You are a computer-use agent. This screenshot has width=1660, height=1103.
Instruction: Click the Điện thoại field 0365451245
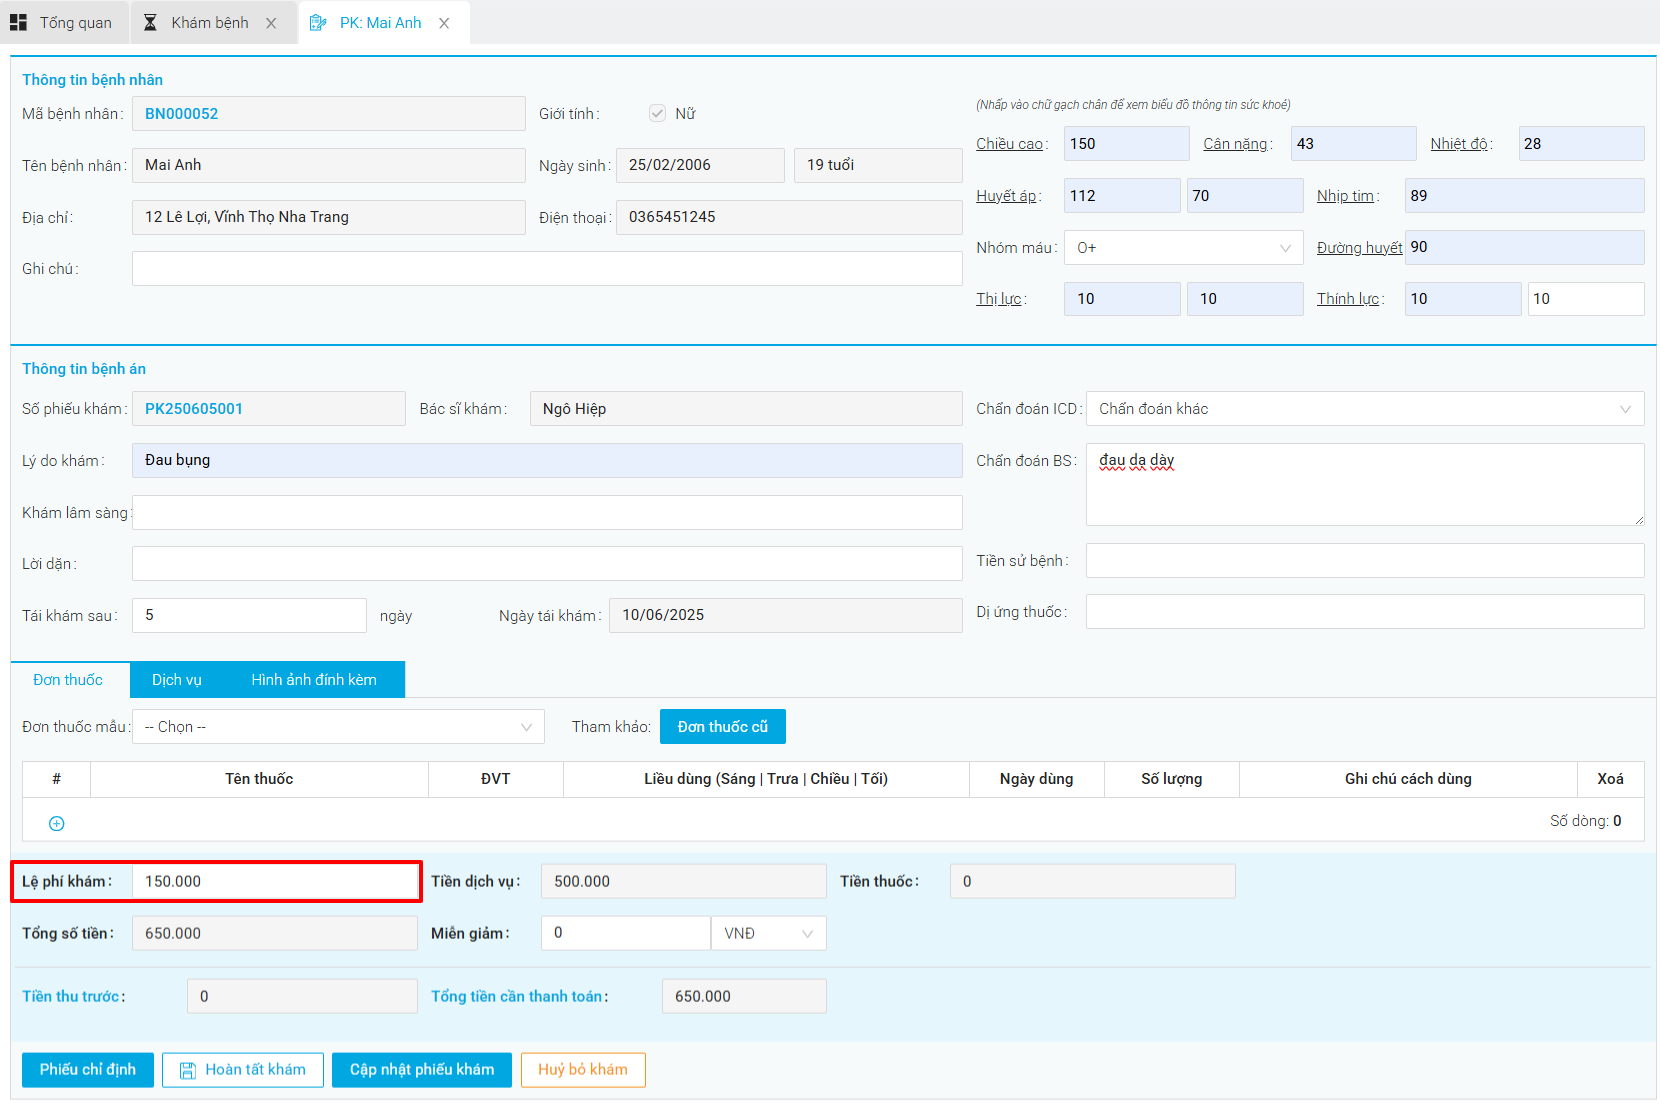pyautogui.click(x=789, y=217)
